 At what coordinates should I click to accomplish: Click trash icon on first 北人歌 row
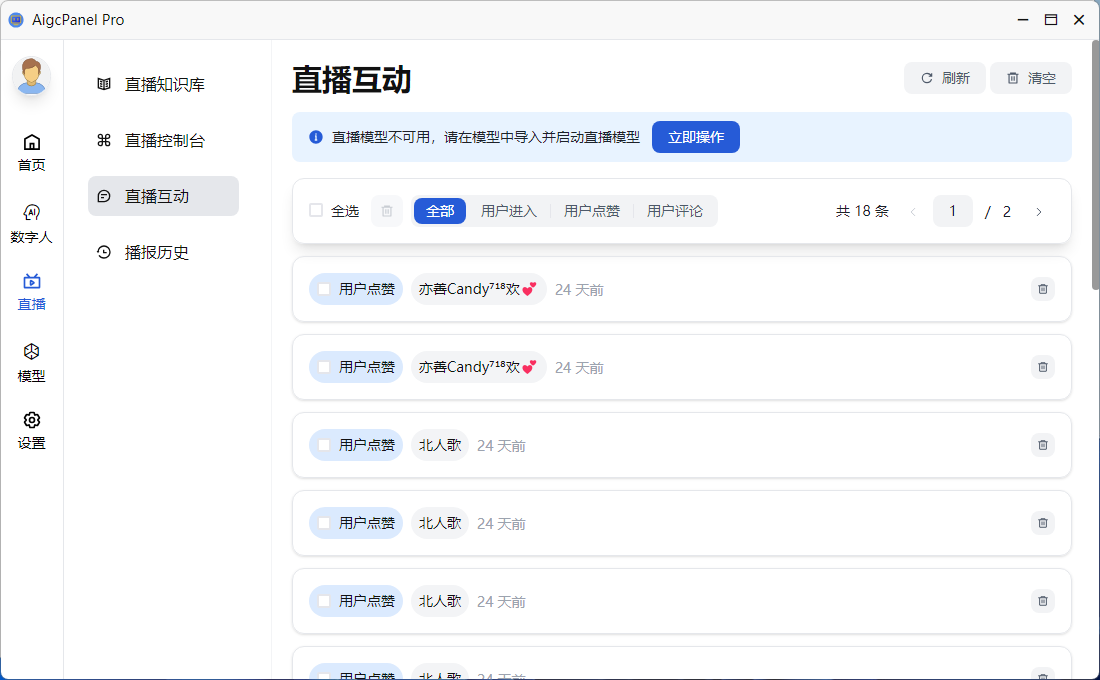pos(1043,445)
